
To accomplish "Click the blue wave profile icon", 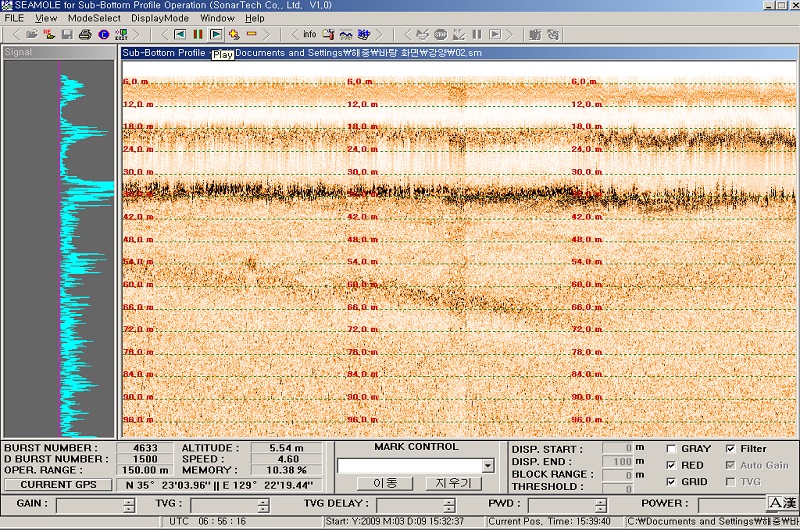I will coord(346,34).
